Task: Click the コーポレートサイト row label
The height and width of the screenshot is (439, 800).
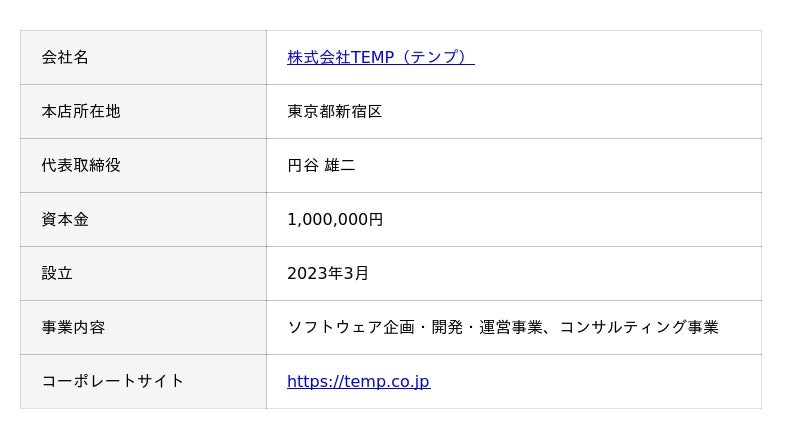Action: pyautogui.click(x=113, y=382)
